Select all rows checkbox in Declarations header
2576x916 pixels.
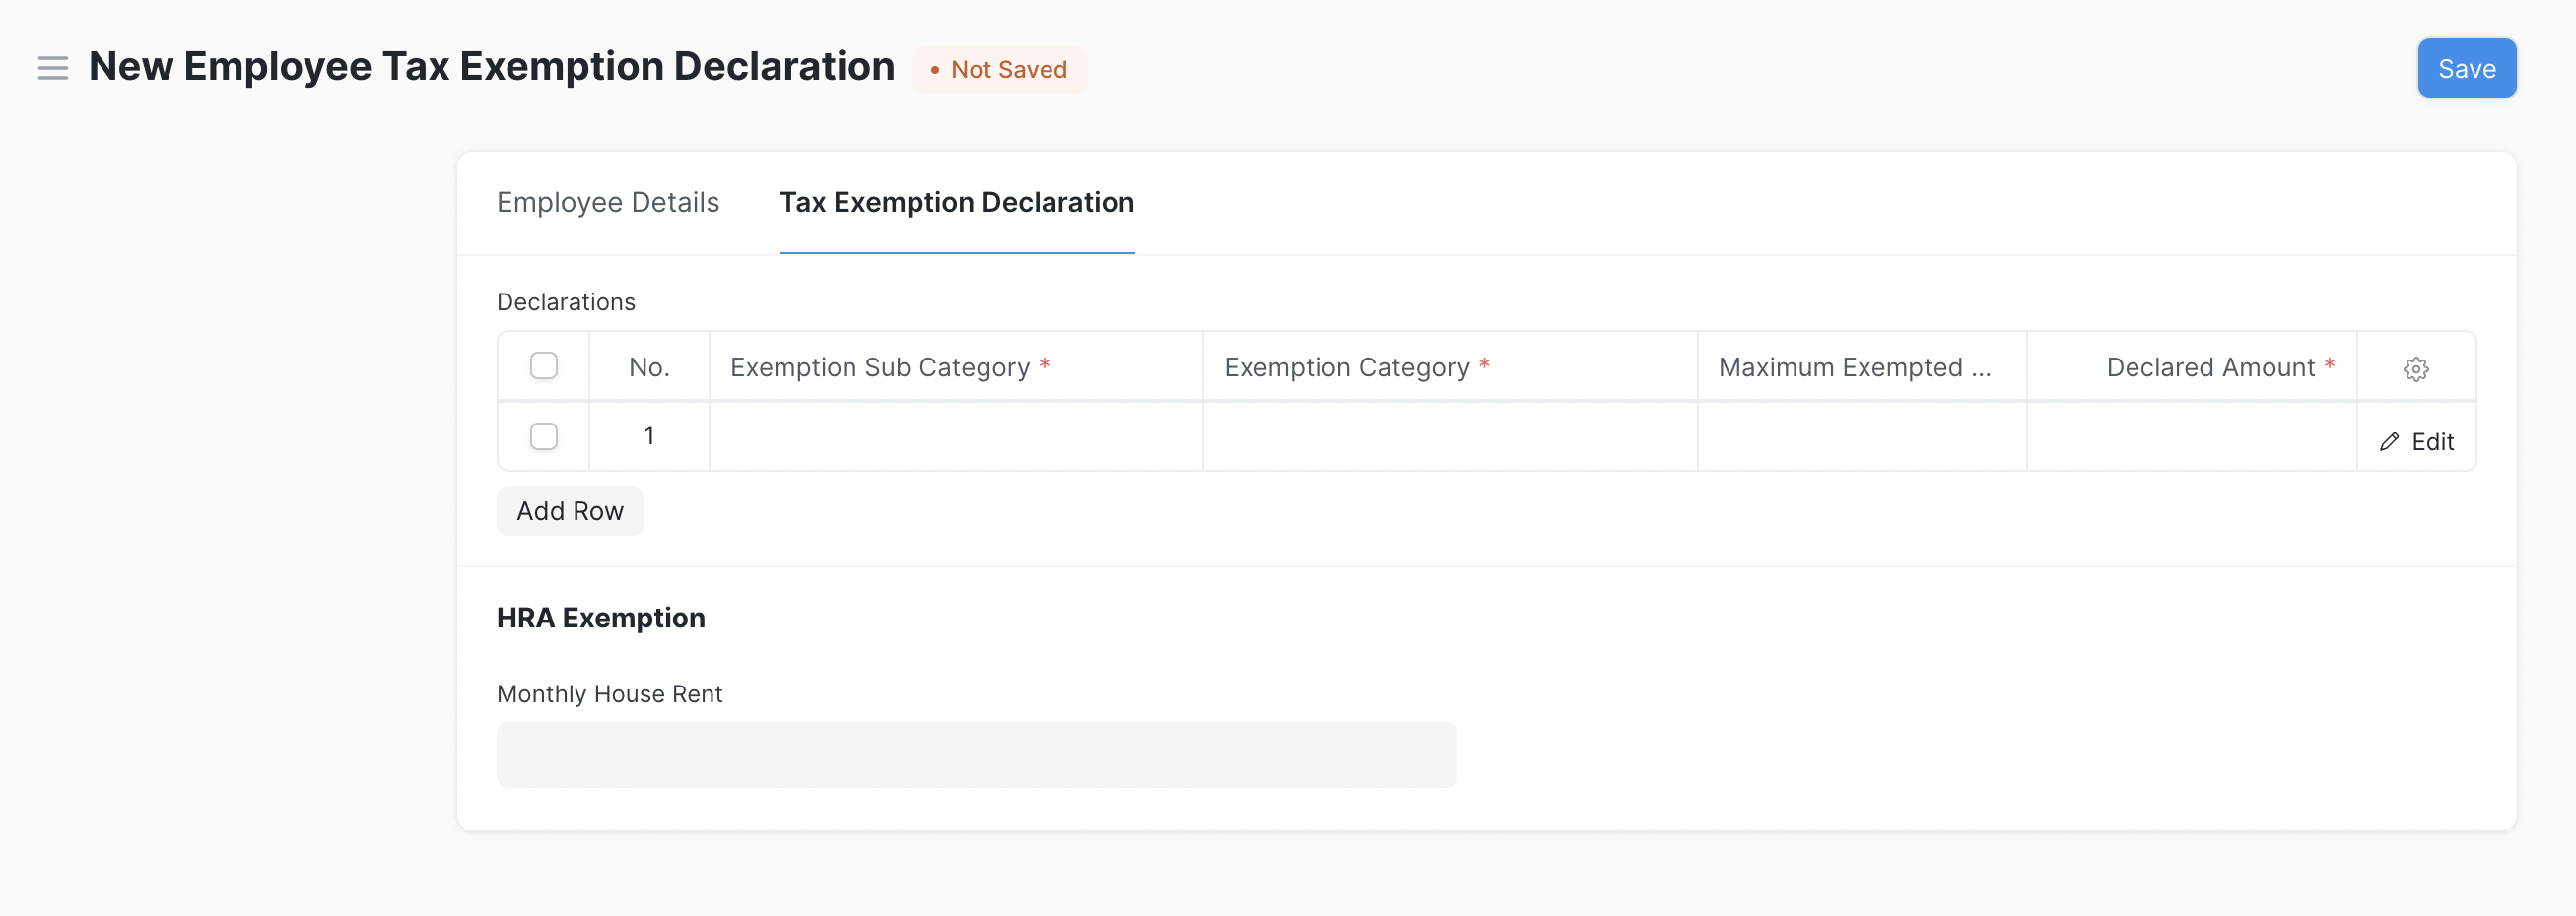point(544,366)
